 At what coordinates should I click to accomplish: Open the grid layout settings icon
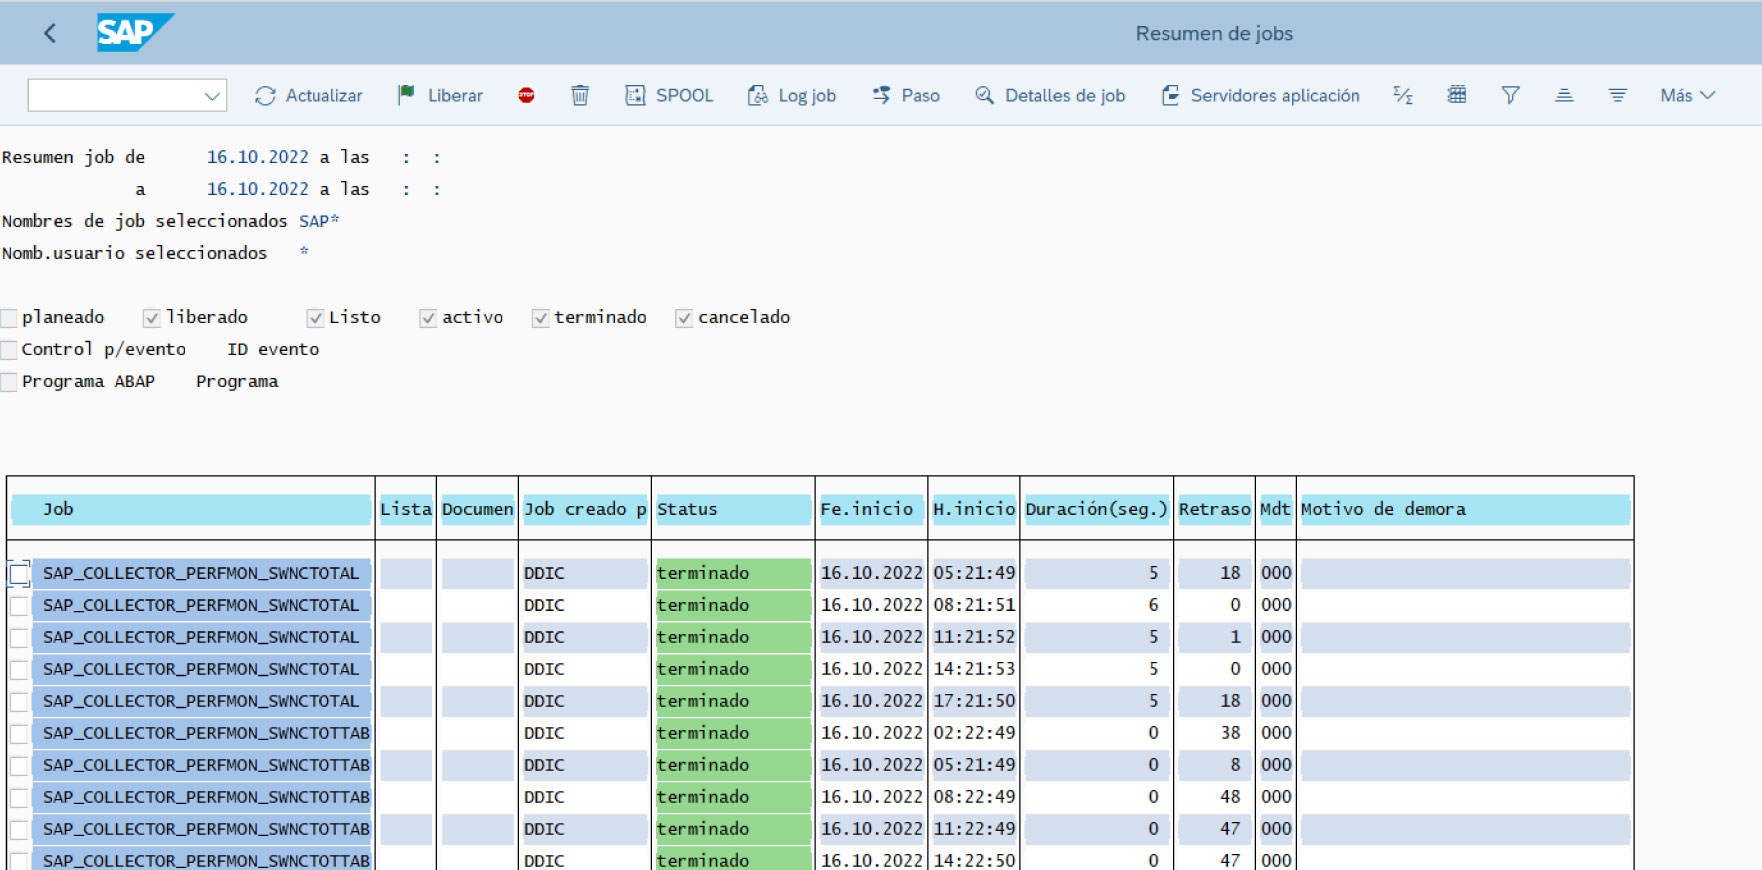coord(1457,95)
